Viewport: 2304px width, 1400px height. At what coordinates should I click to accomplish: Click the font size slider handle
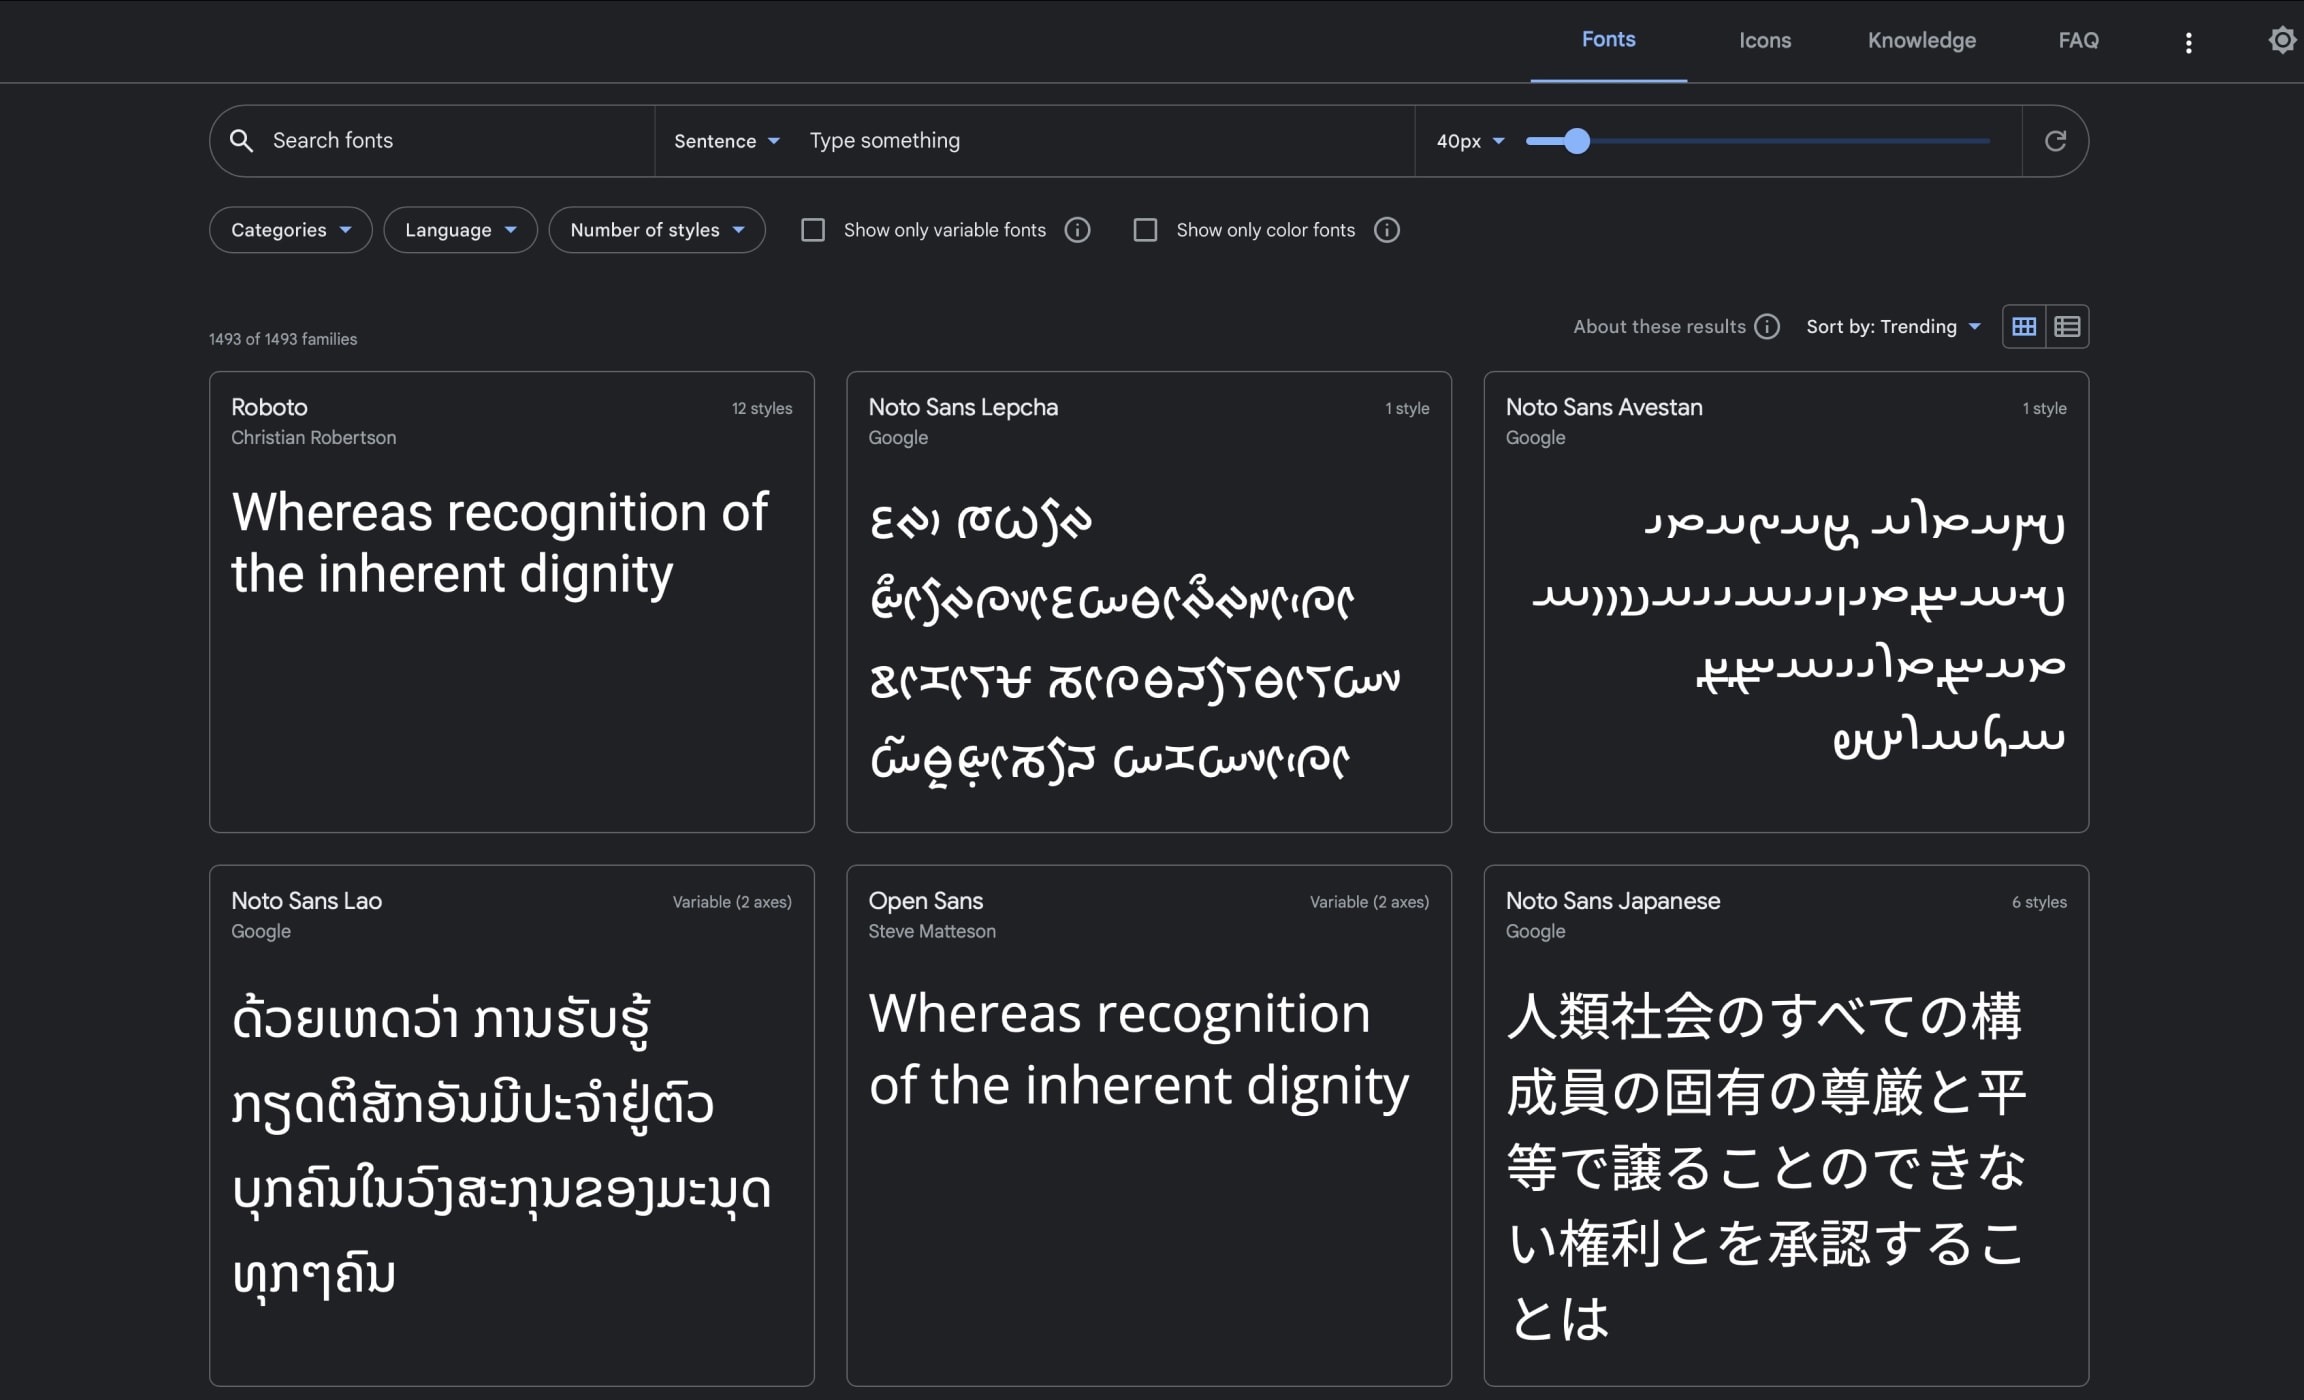1576,141
